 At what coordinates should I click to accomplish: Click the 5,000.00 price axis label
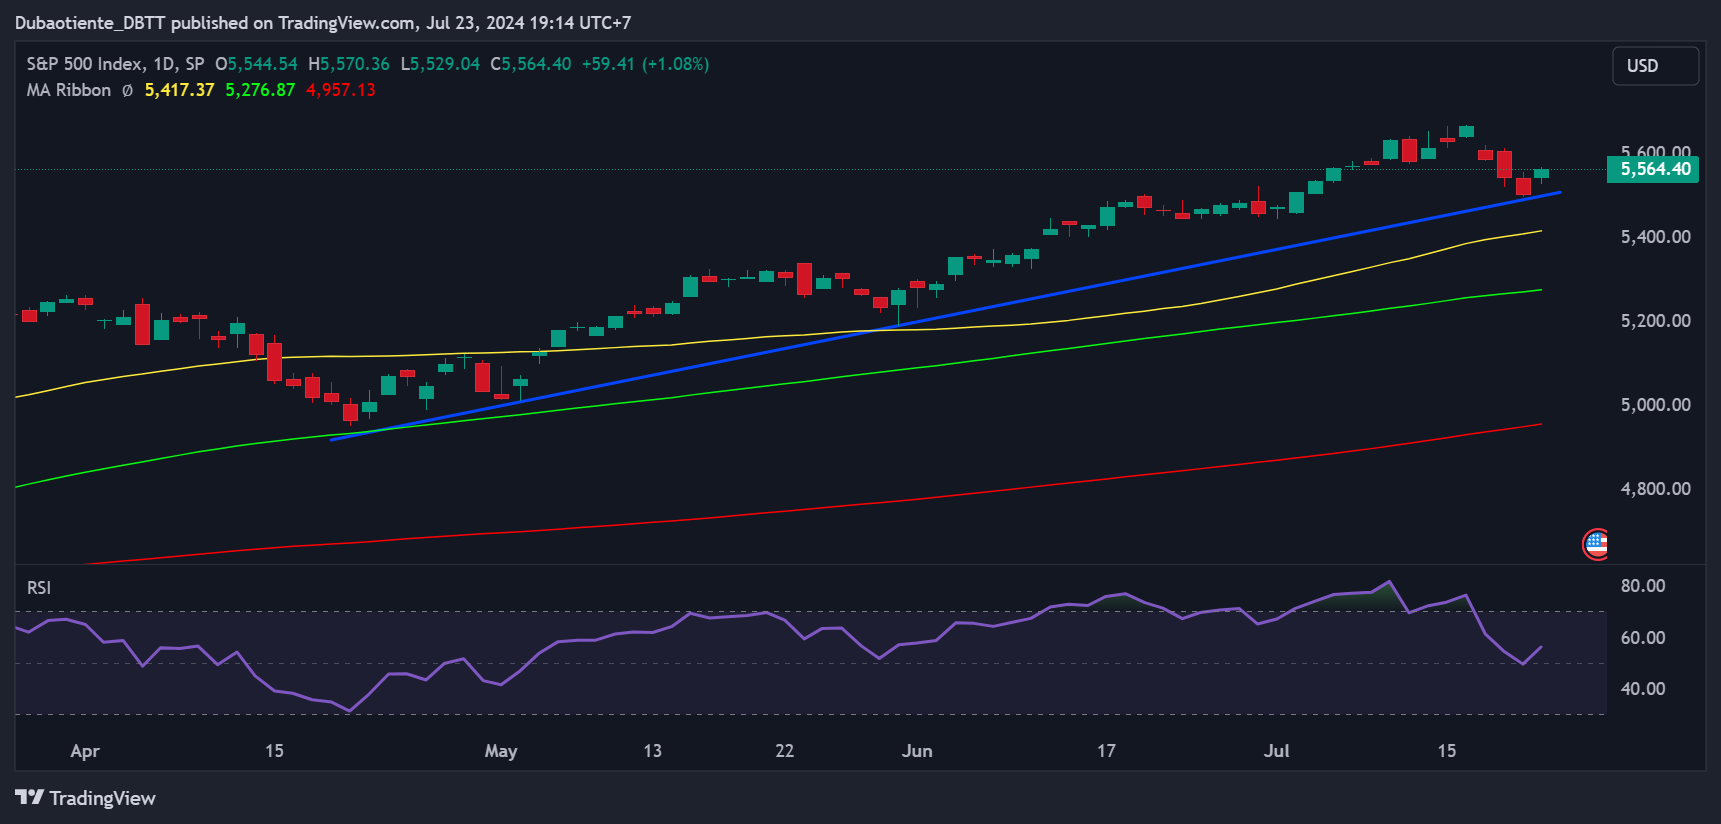point(1655,405)
